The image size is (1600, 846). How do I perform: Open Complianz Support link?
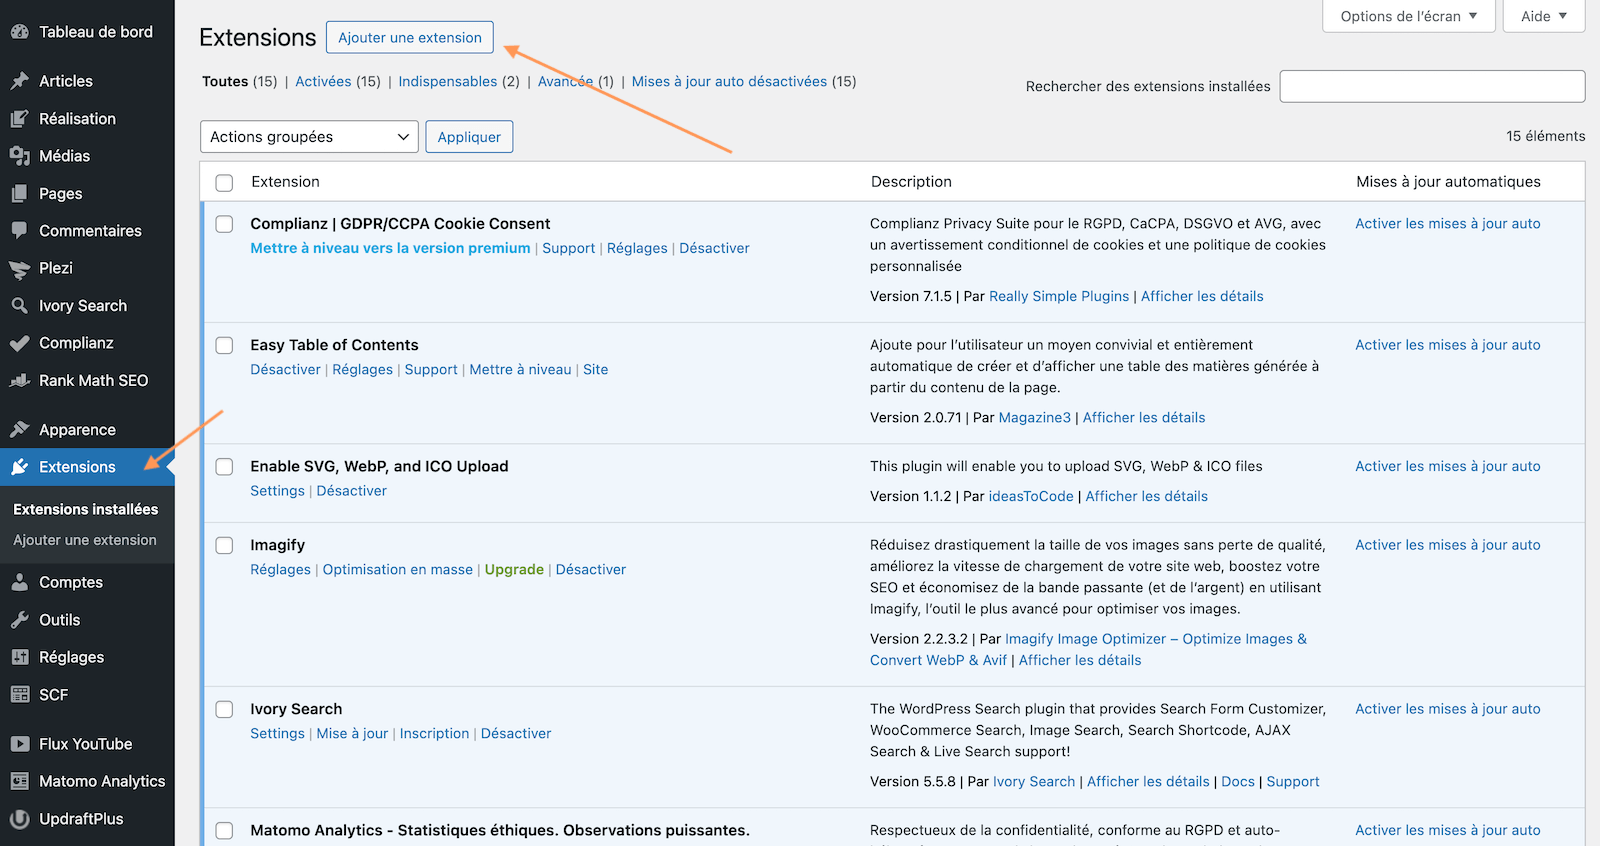click(568, 248)
